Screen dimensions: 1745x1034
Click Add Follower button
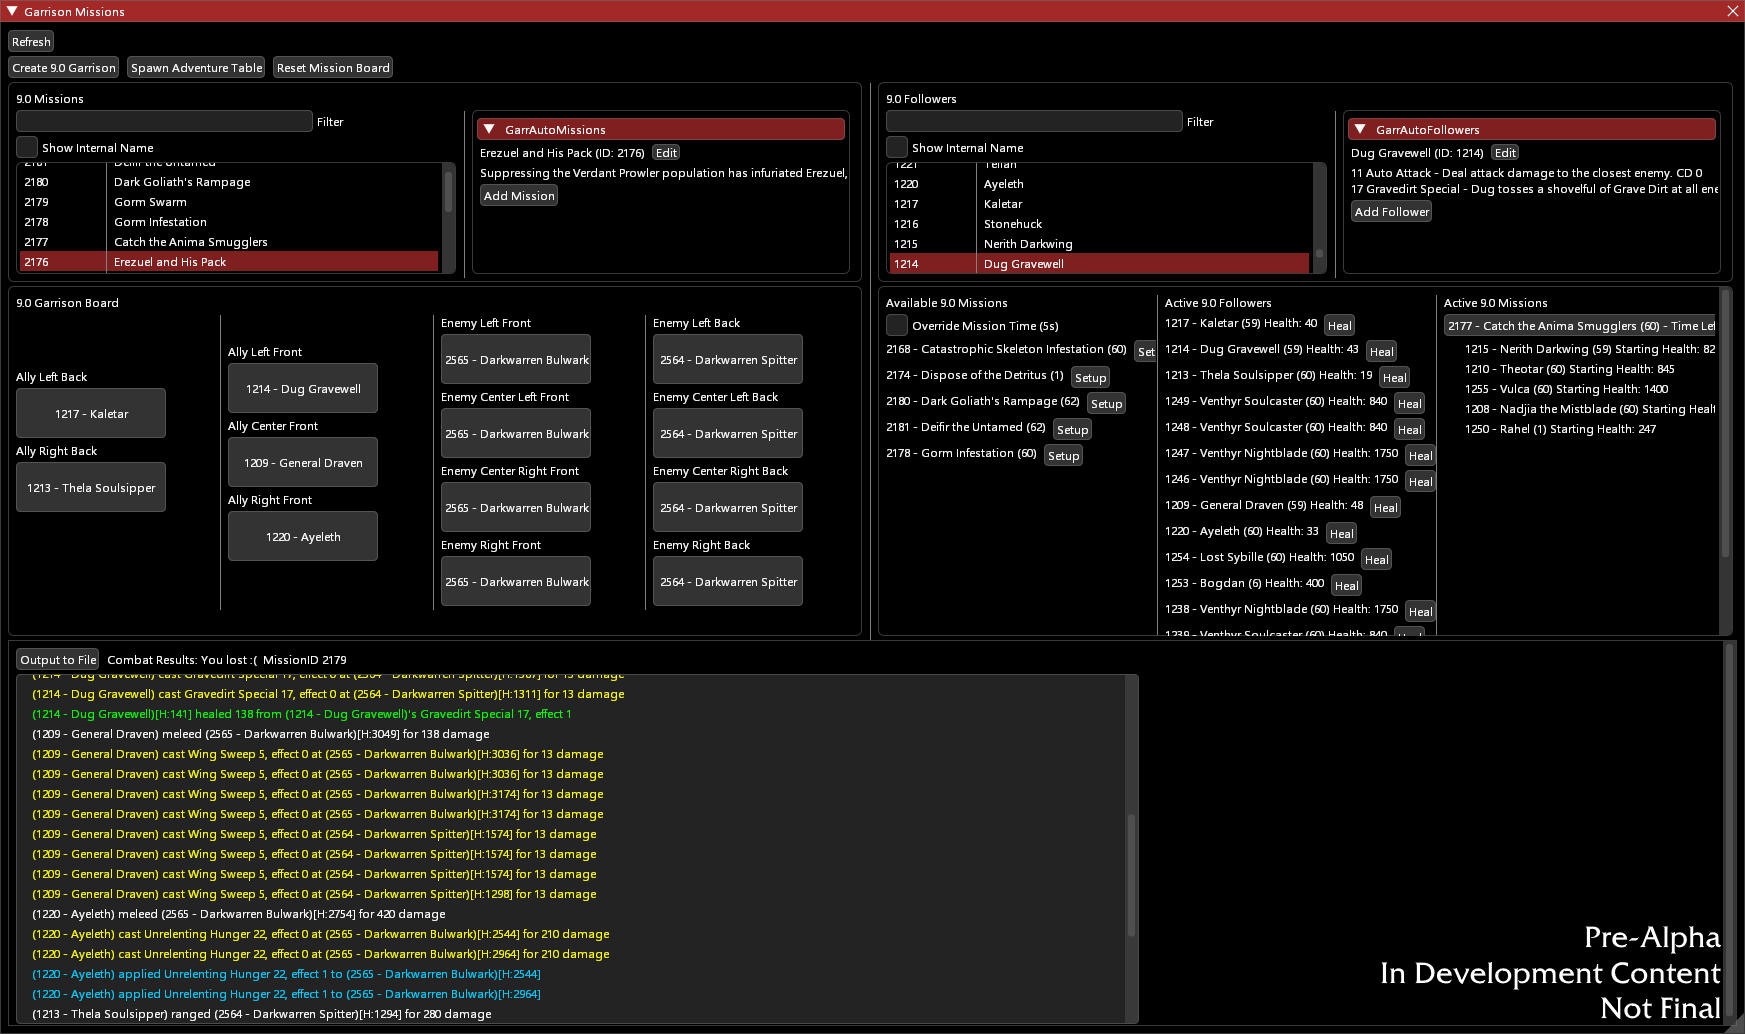(1391, 212)
